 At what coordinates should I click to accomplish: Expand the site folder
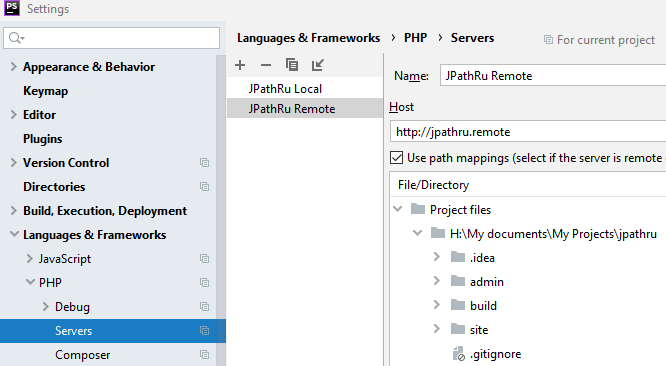(436, 329)
